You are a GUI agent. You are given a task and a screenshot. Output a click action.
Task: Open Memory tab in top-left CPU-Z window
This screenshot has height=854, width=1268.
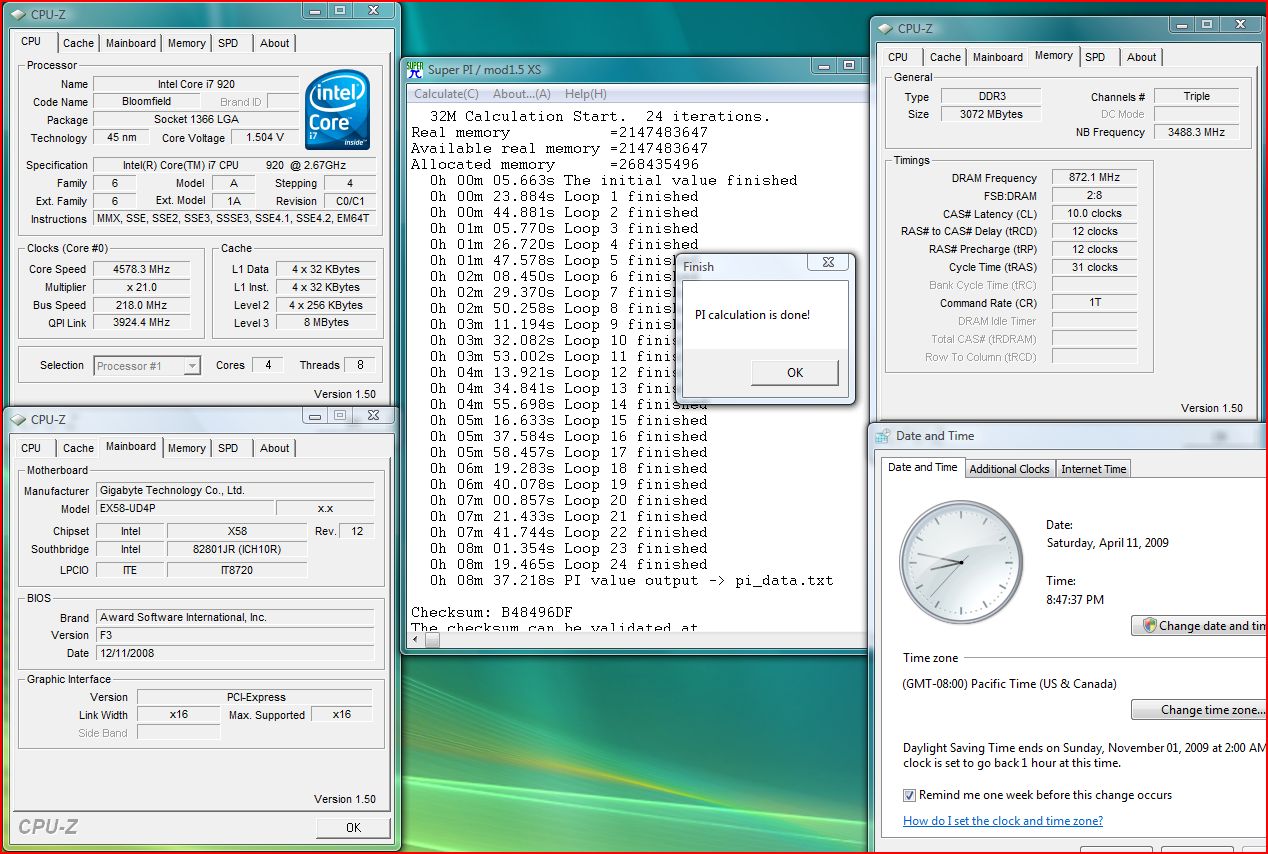pyautogui.click(x=187, y=43)
